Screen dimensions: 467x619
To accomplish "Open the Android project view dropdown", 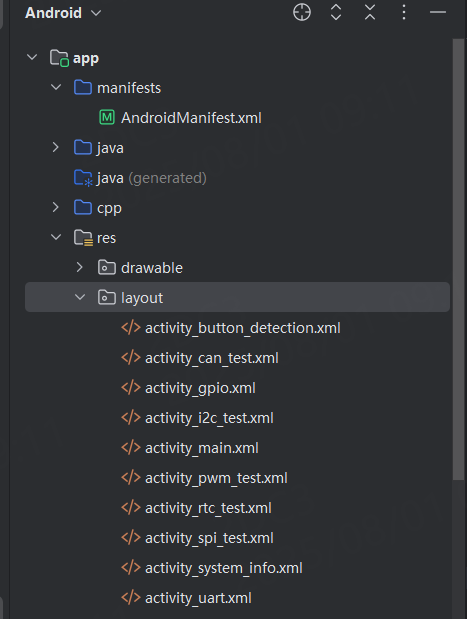I will tap(63, 13).
